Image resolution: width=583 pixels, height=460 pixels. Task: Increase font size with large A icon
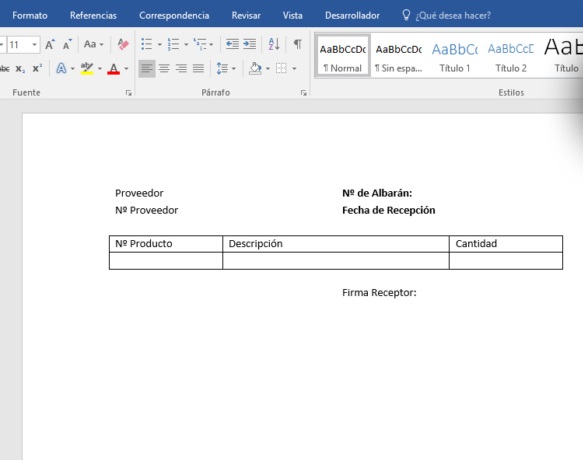coord(50,45)
